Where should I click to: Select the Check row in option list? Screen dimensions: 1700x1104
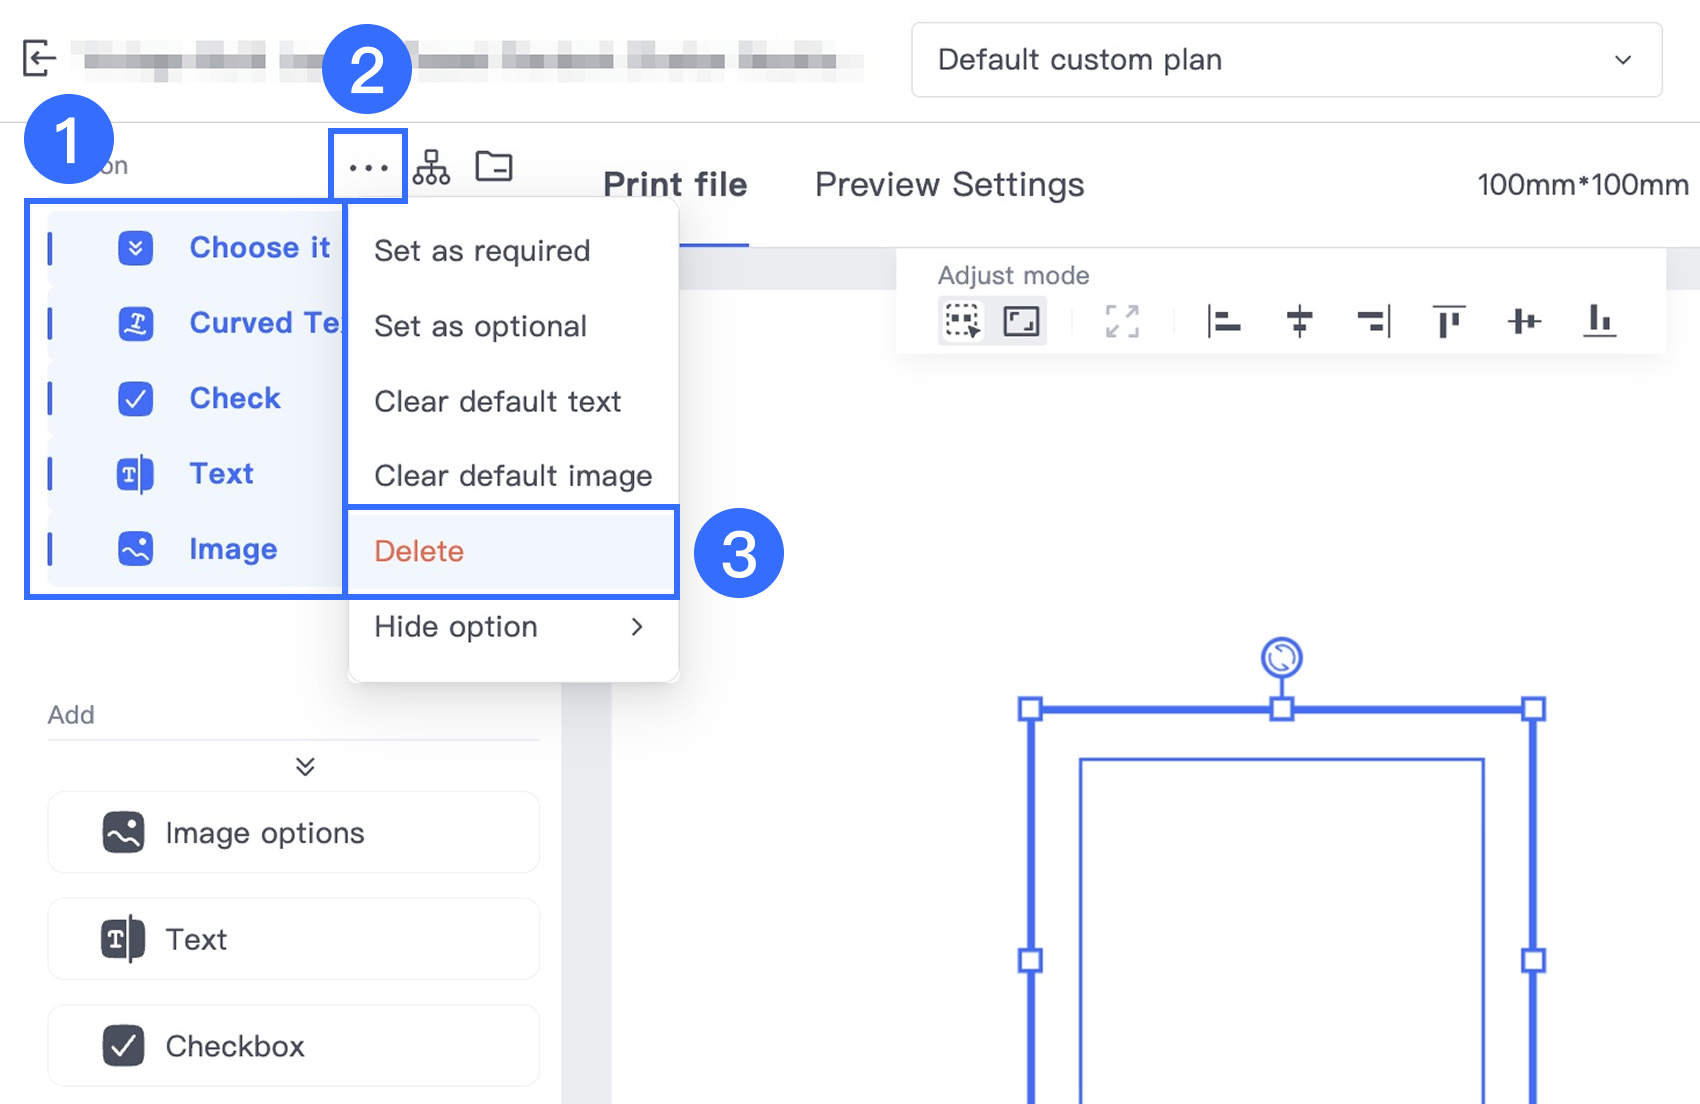(196, 398)
